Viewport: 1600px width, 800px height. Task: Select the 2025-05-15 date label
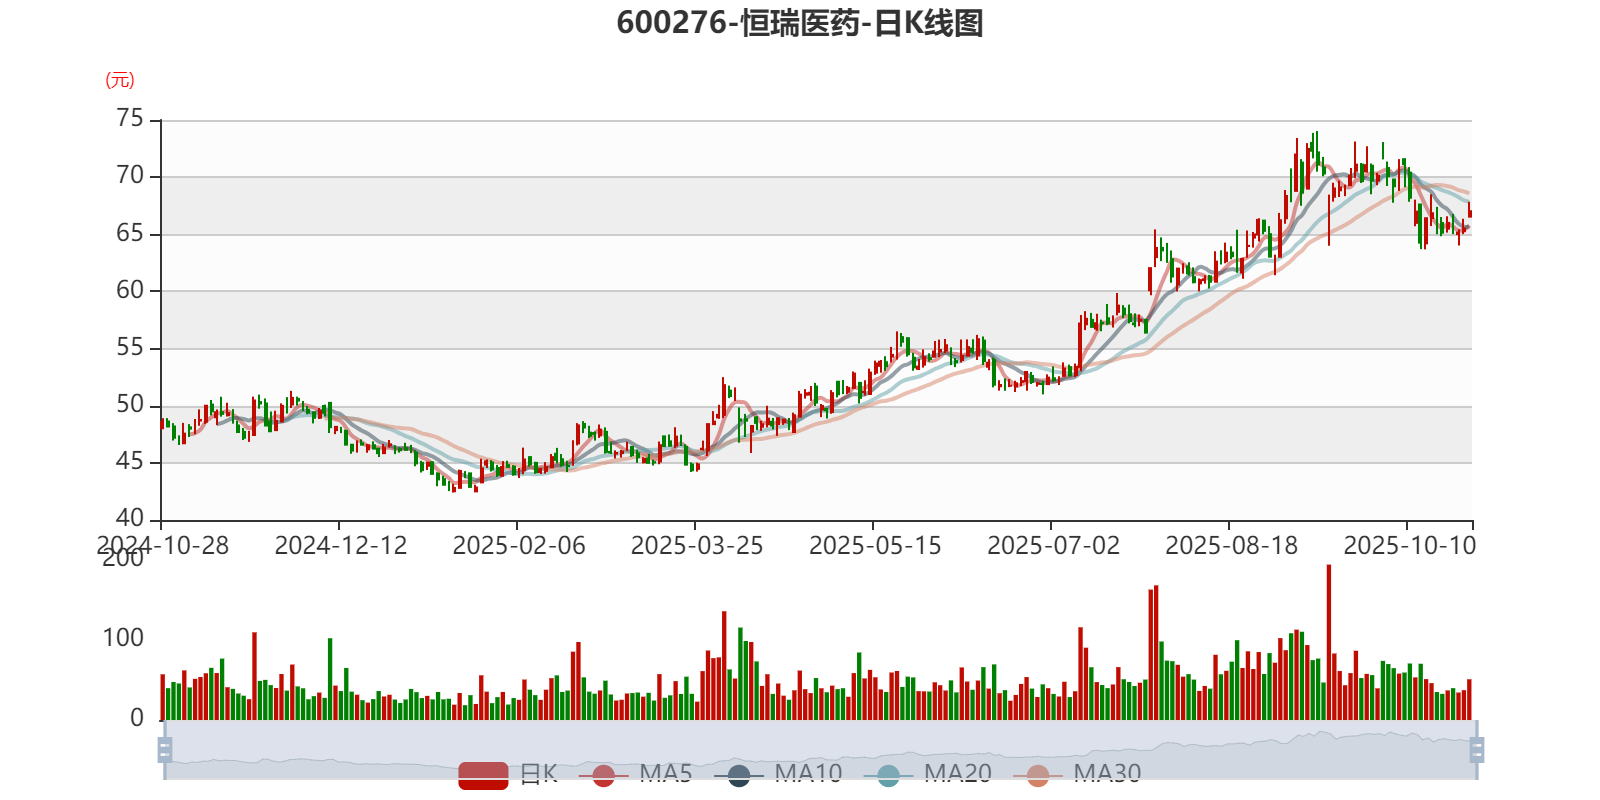click(875, 546)
